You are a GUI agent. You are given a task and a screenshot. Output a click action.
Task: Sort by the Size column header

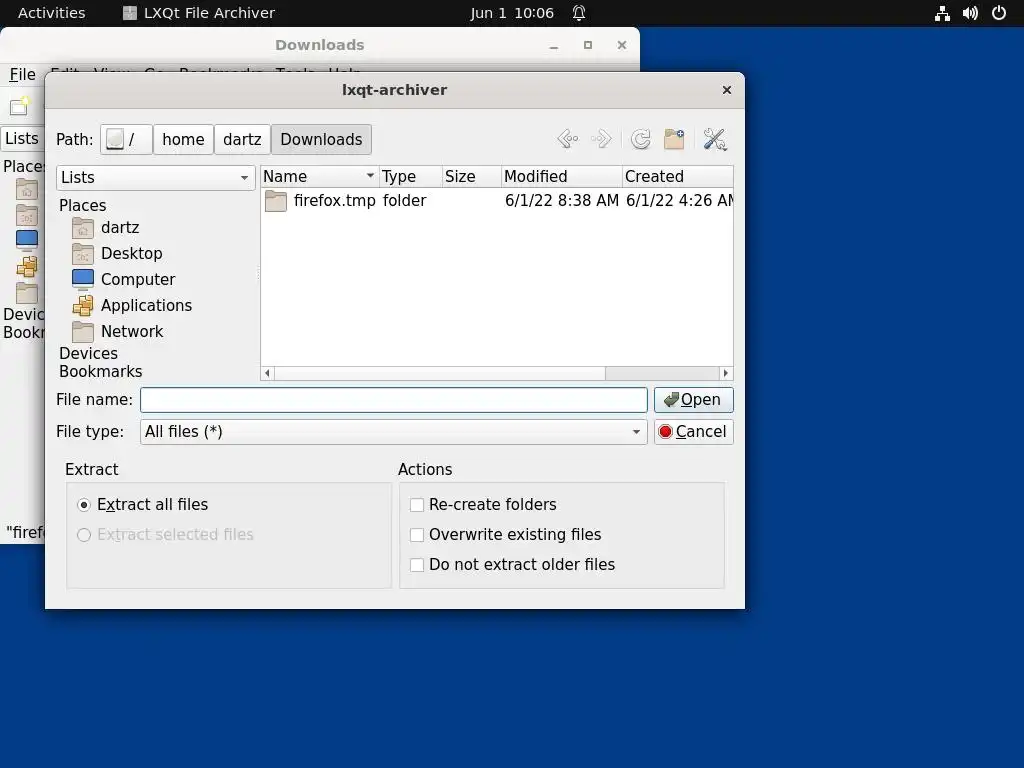pyautogui.click(x=472, y=176)
